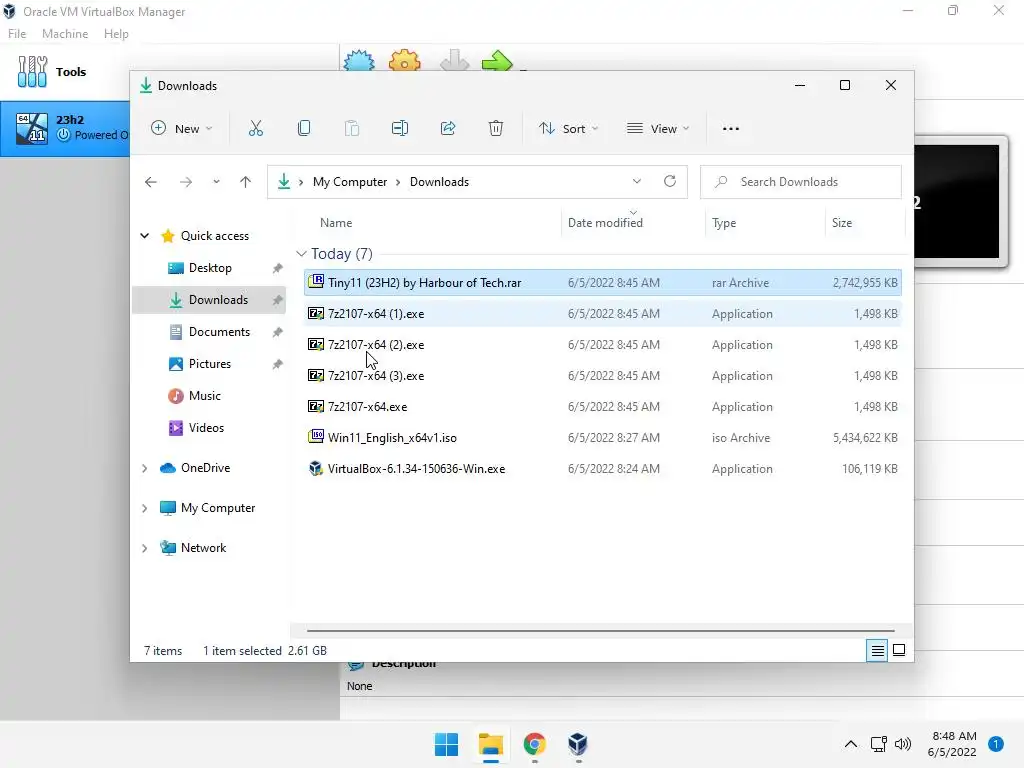Click VirtualBox Start green arrow icon
Screen dimensions: 1024x768
pyautogui.click(x=498, y=61)
